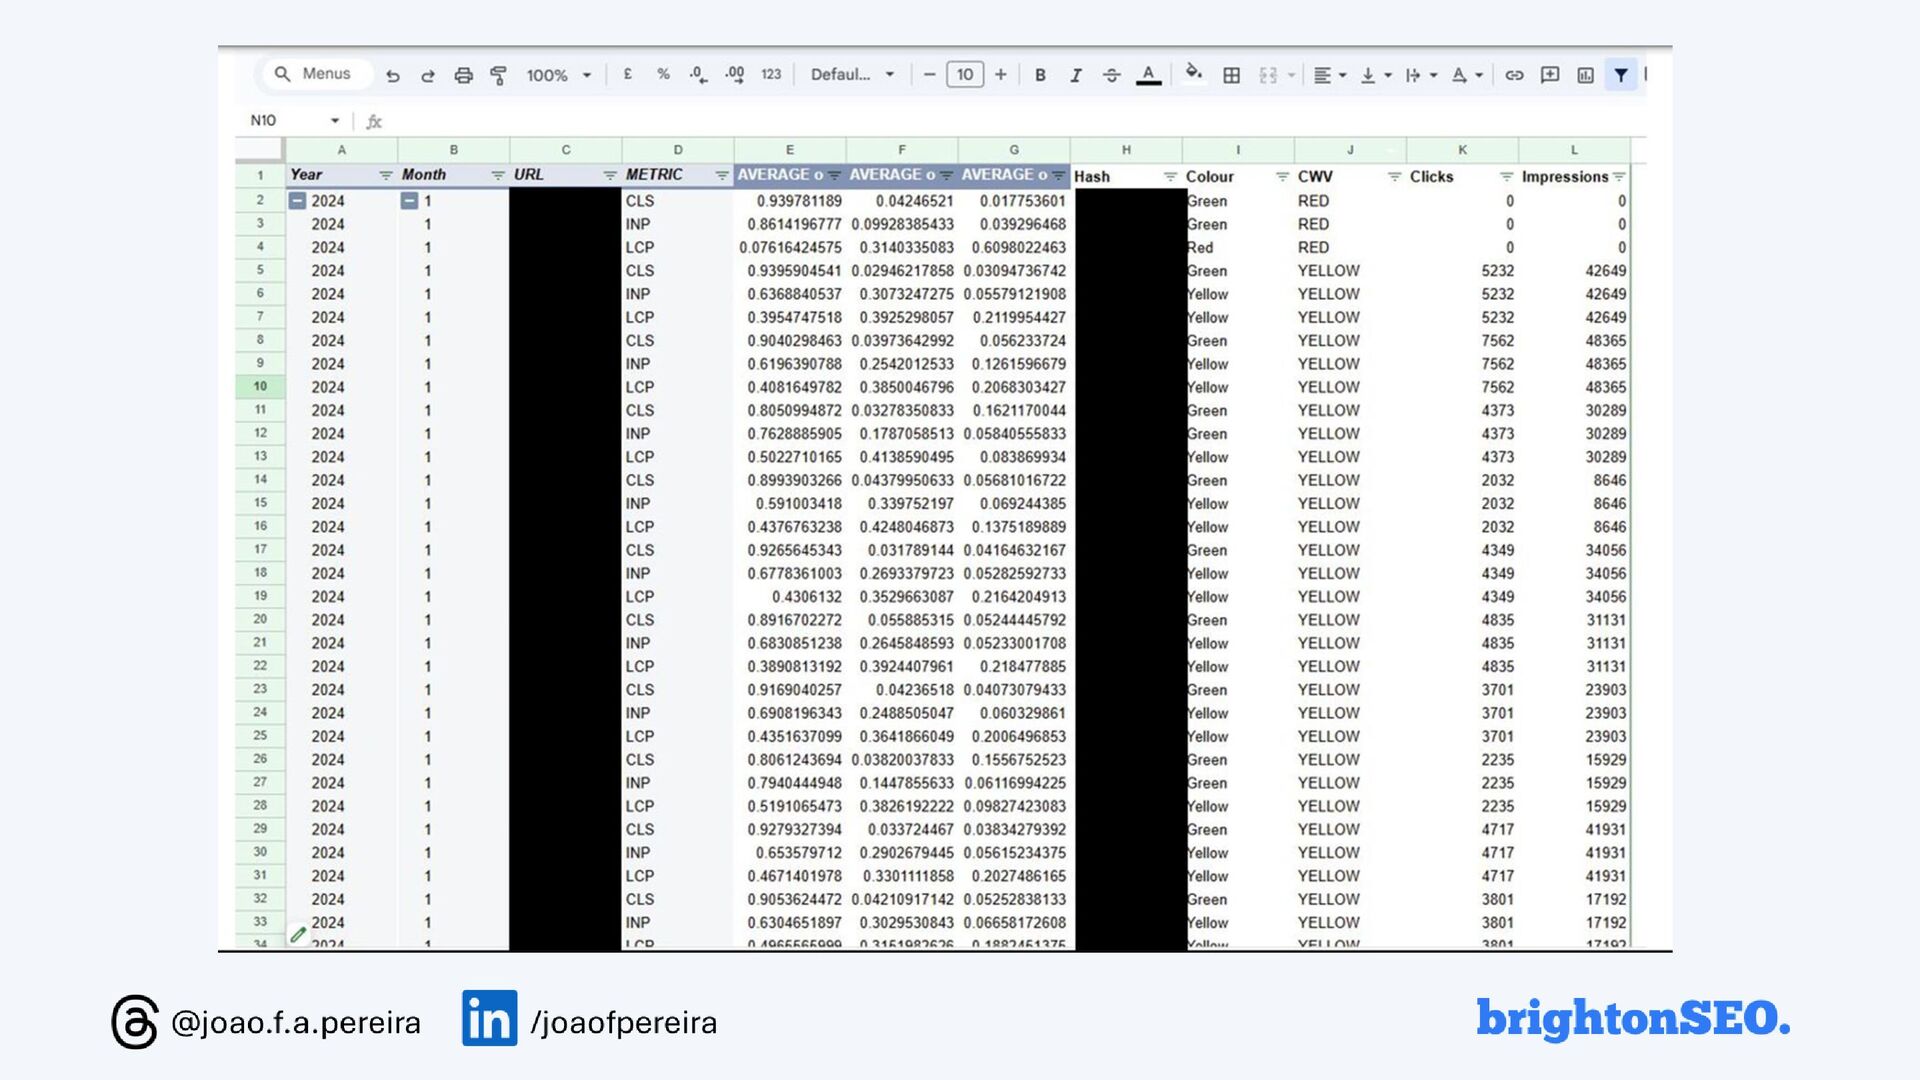Collapse the month 1 group
This screenshot has height=1080, width=1920.
[x=409, y=201]
